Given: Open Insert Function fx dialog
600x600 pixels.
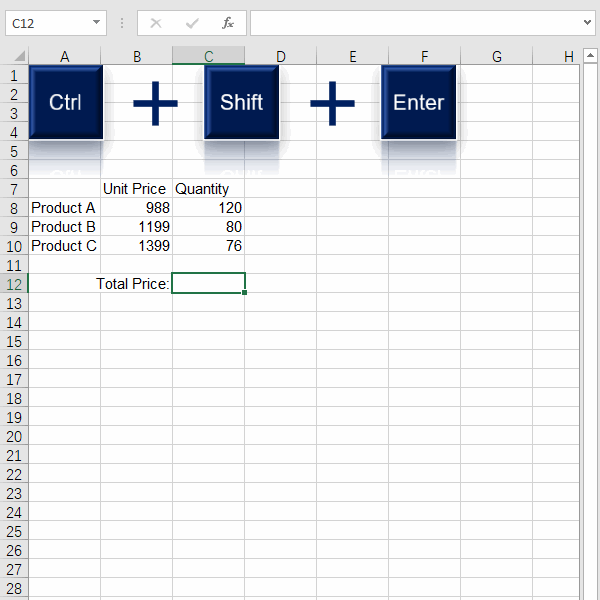Looking at the screenshot, I should 228,23.
